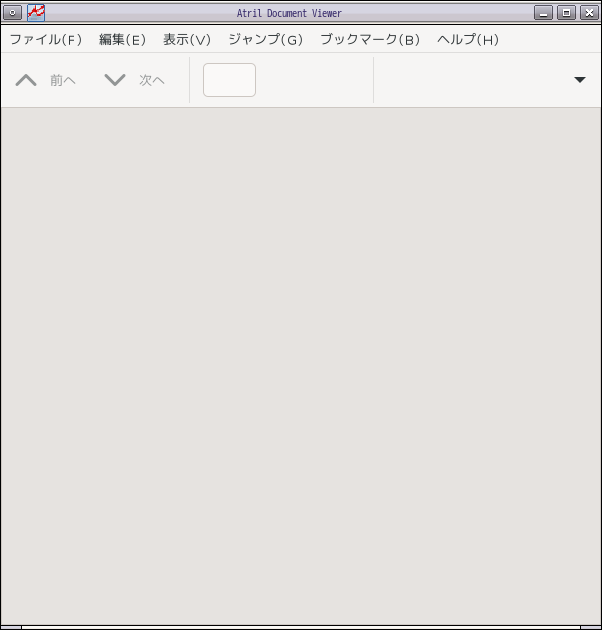Open the 表示(V) menu
602x630 pixels.
[187, 39]
